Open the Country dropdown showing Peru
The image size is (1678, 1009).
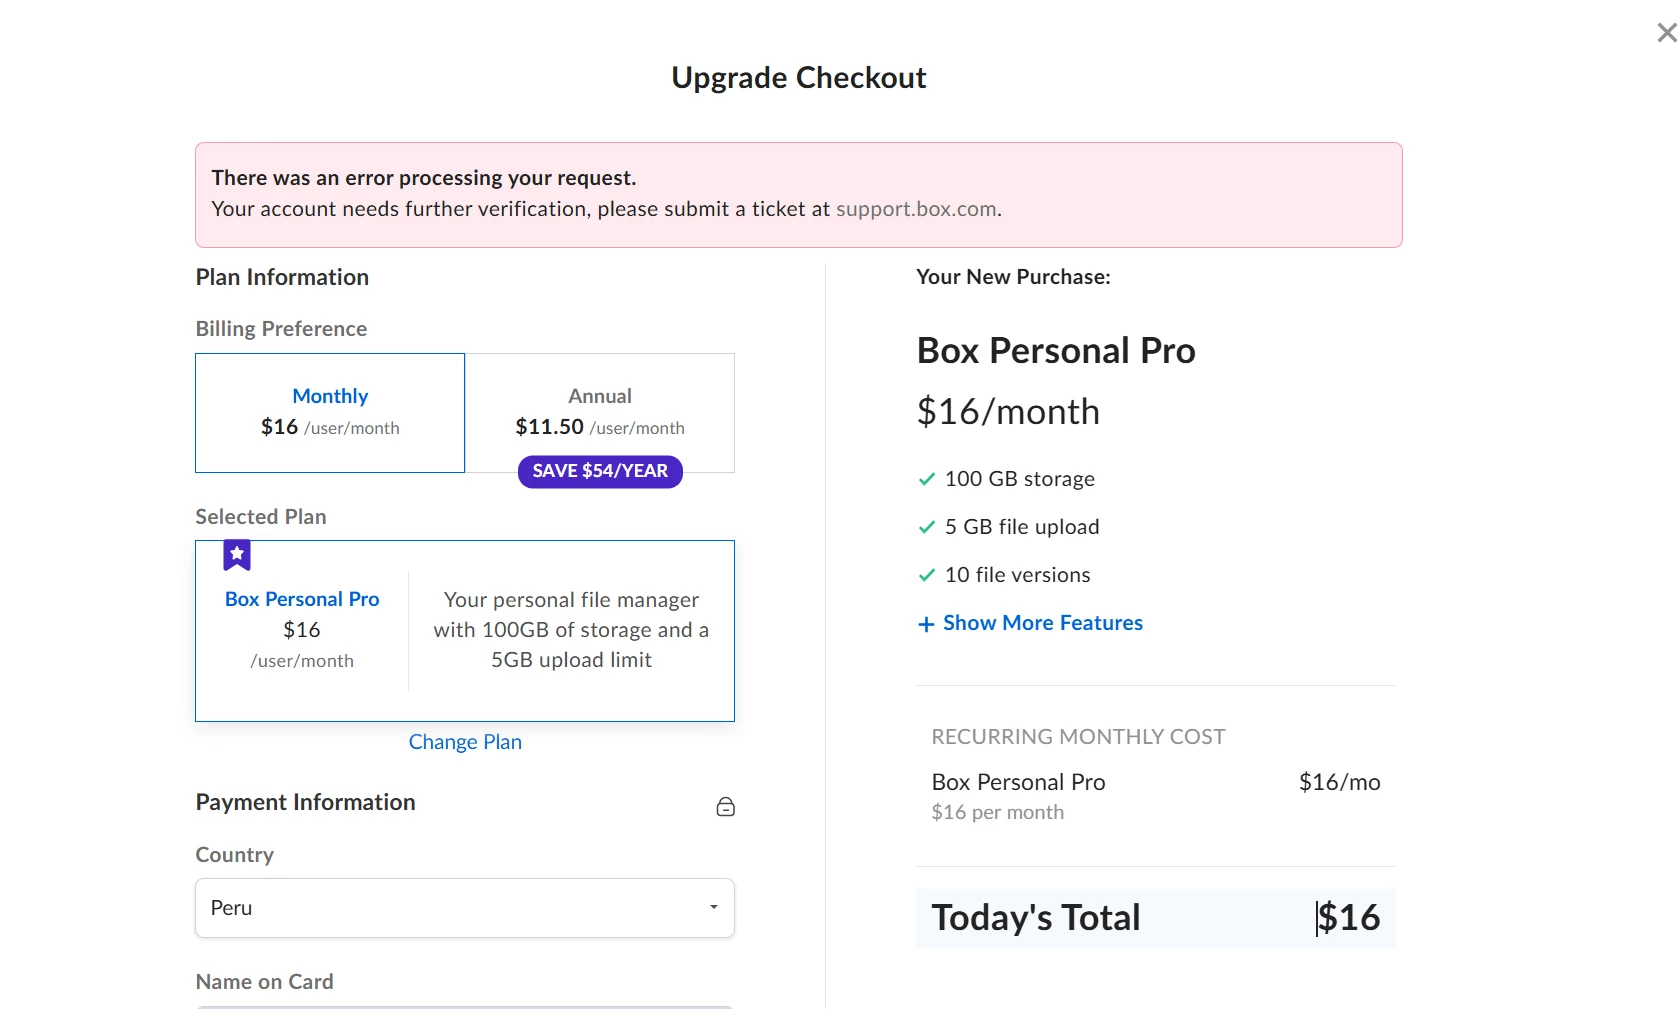coord(465,908)
